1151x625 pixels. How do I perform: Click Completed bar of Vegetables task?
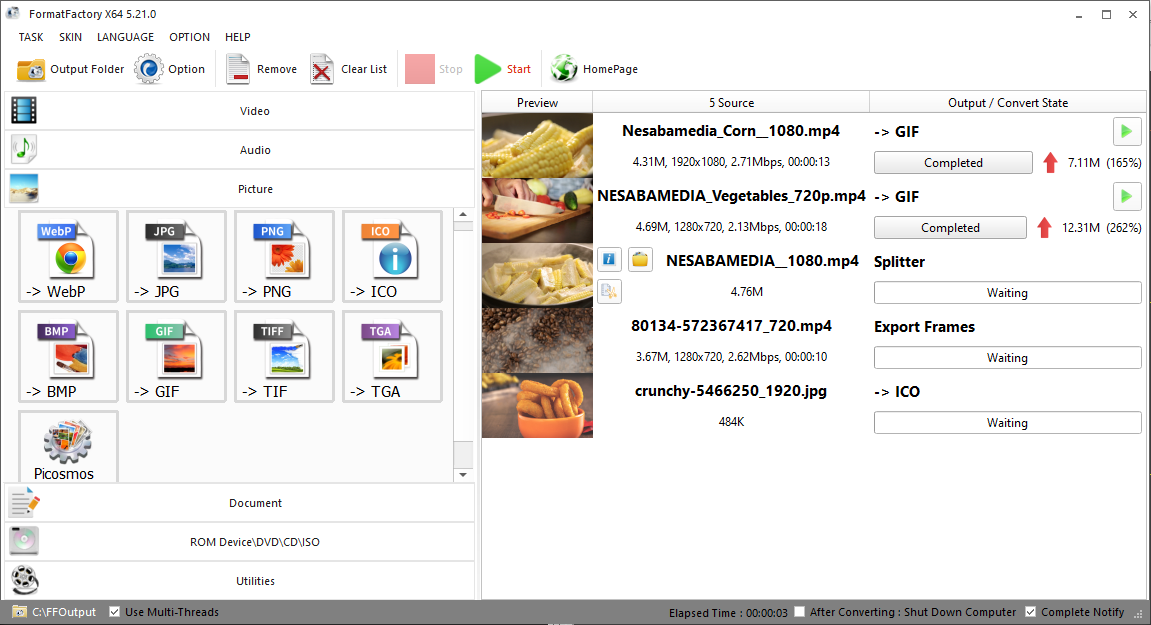pos(949,228)
